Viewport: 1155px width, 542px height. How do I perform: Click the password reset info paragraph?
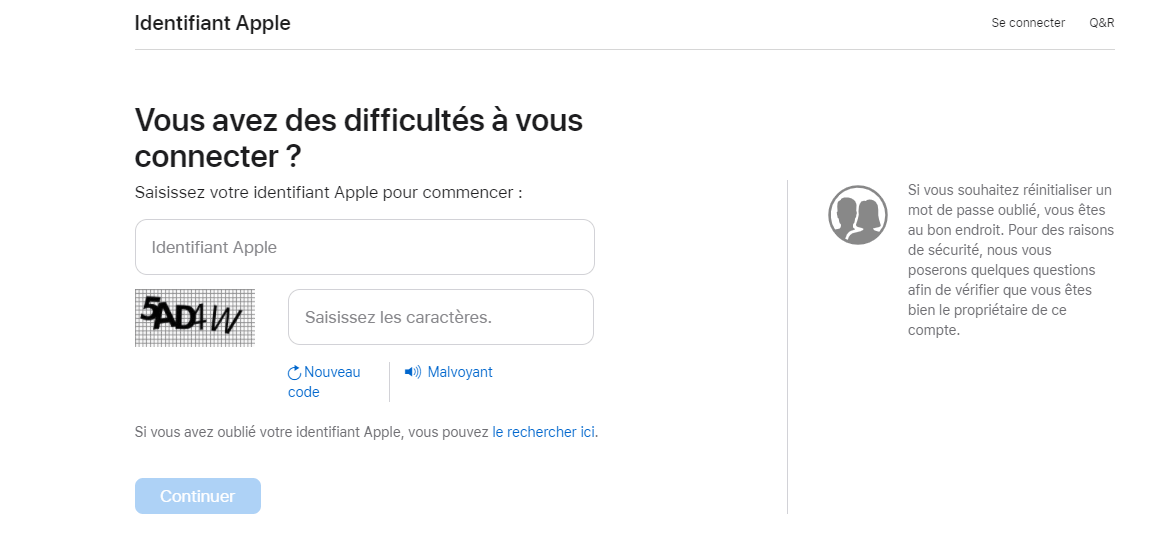click(1010, 260)
